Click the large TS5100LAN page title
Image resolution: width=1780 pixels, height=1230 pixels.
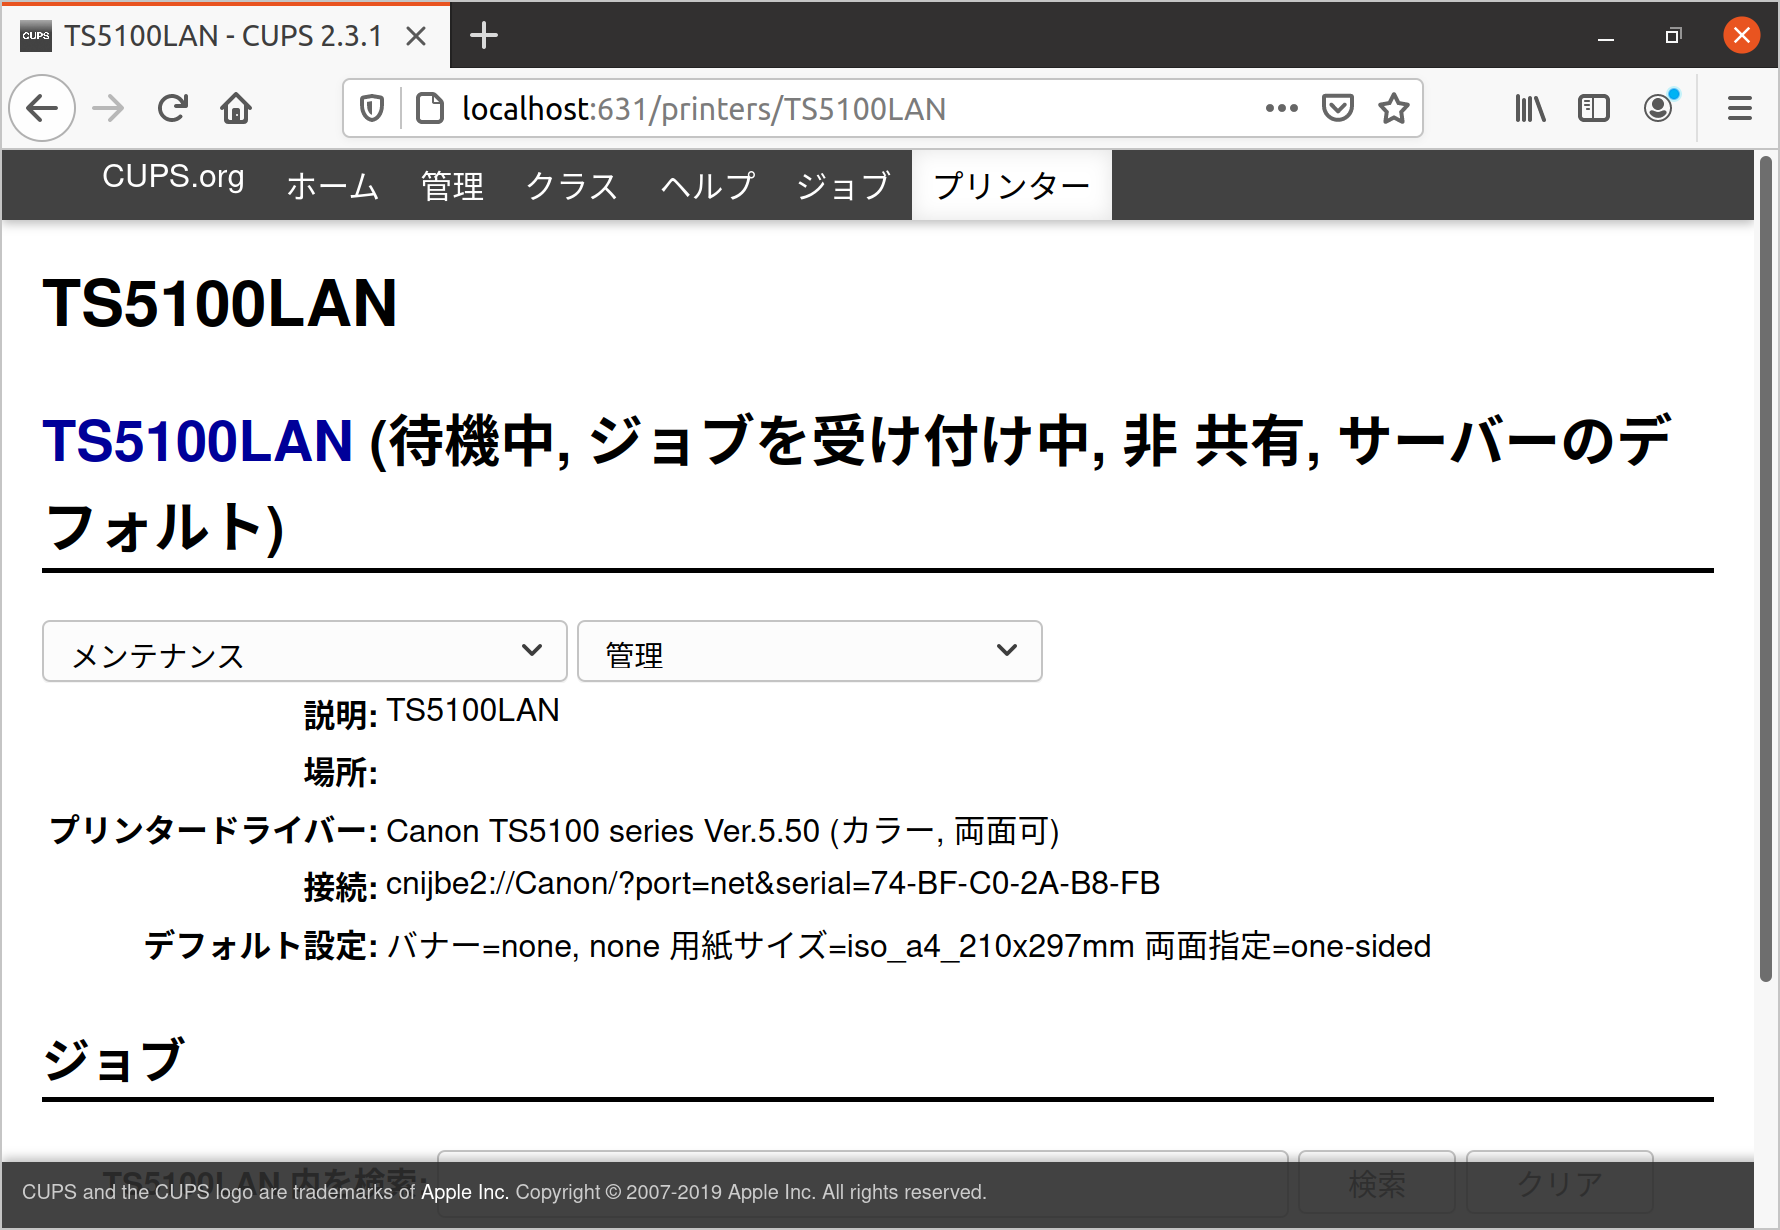tap(220, 303)
